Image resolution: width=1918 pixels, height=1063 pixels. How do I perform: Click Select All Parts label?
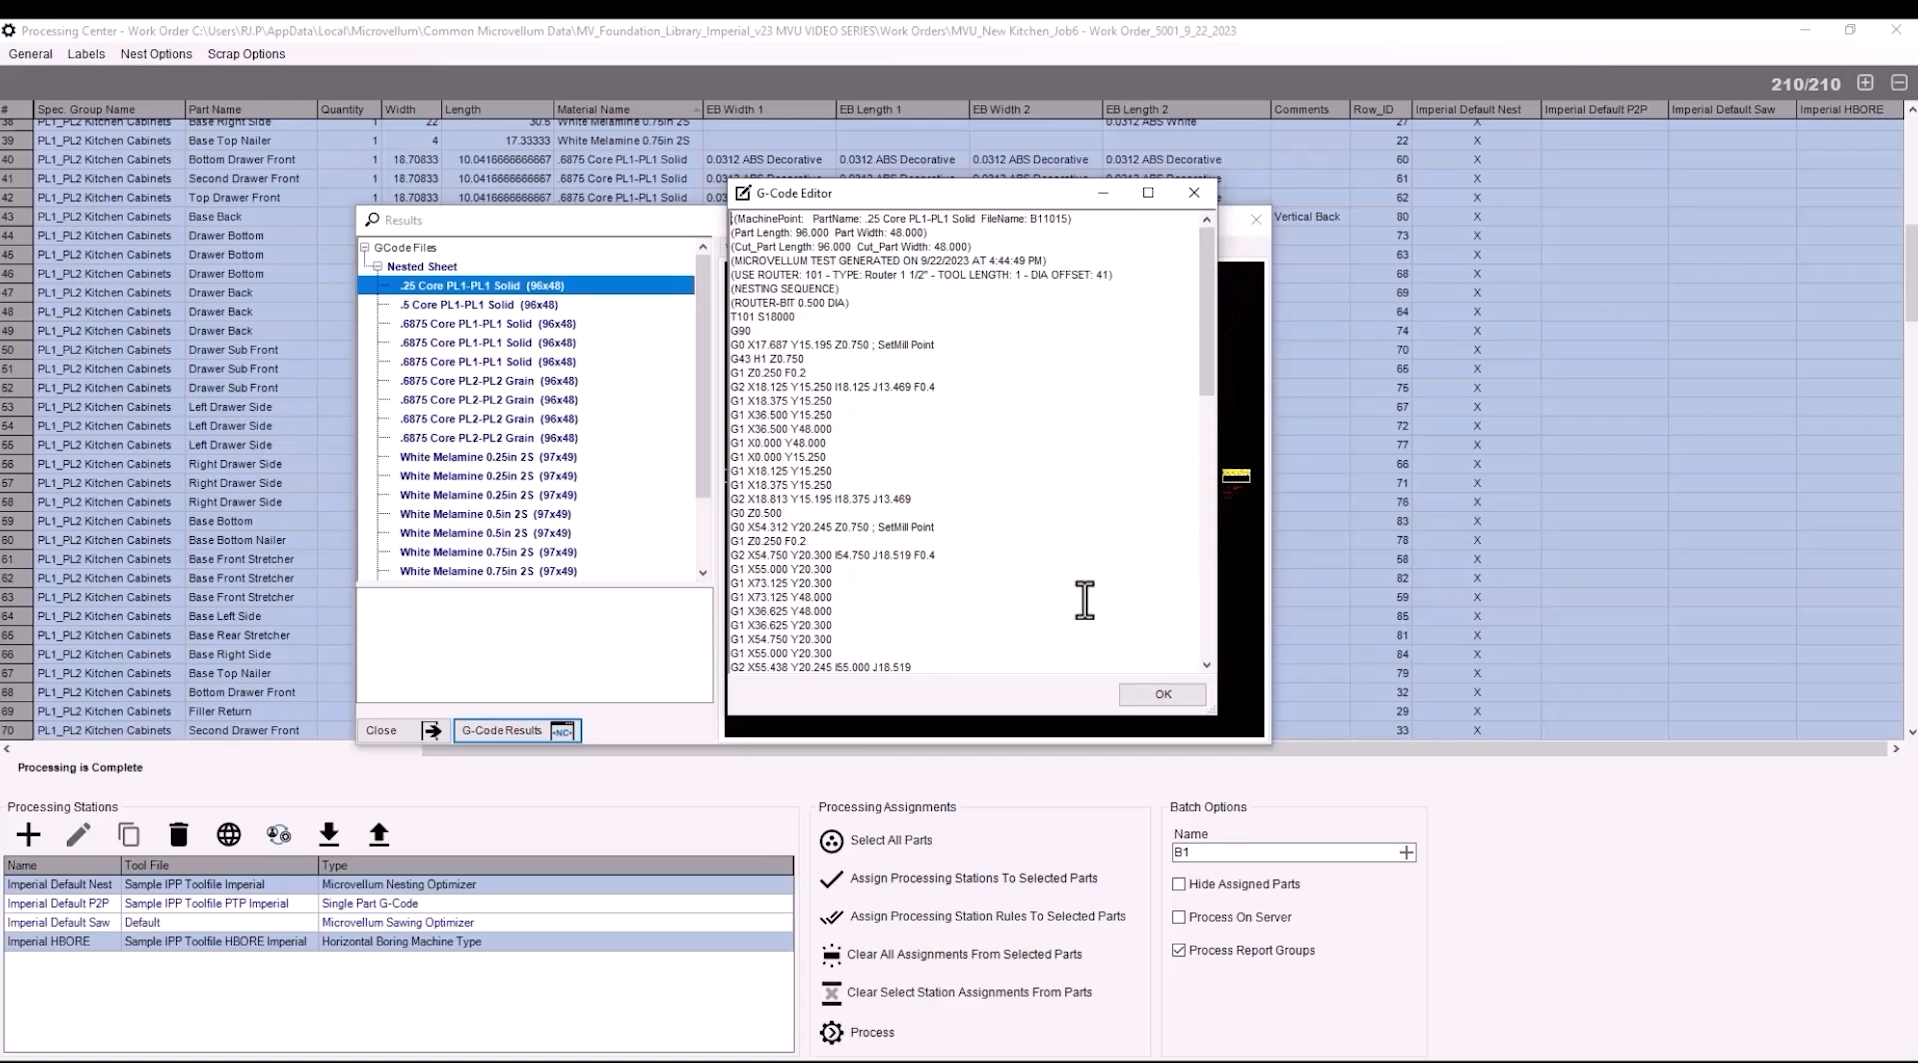tap(891, 841)
